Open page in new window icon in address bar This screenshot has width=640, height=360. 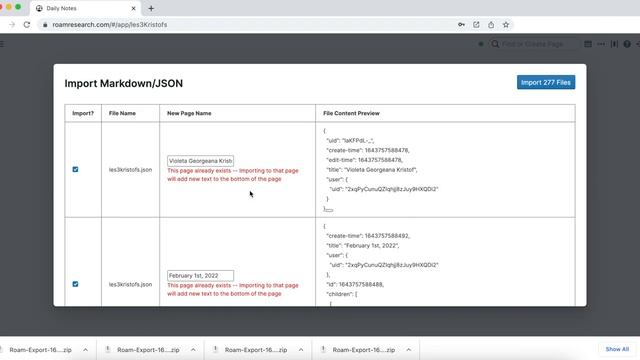(x=476, y=24)
